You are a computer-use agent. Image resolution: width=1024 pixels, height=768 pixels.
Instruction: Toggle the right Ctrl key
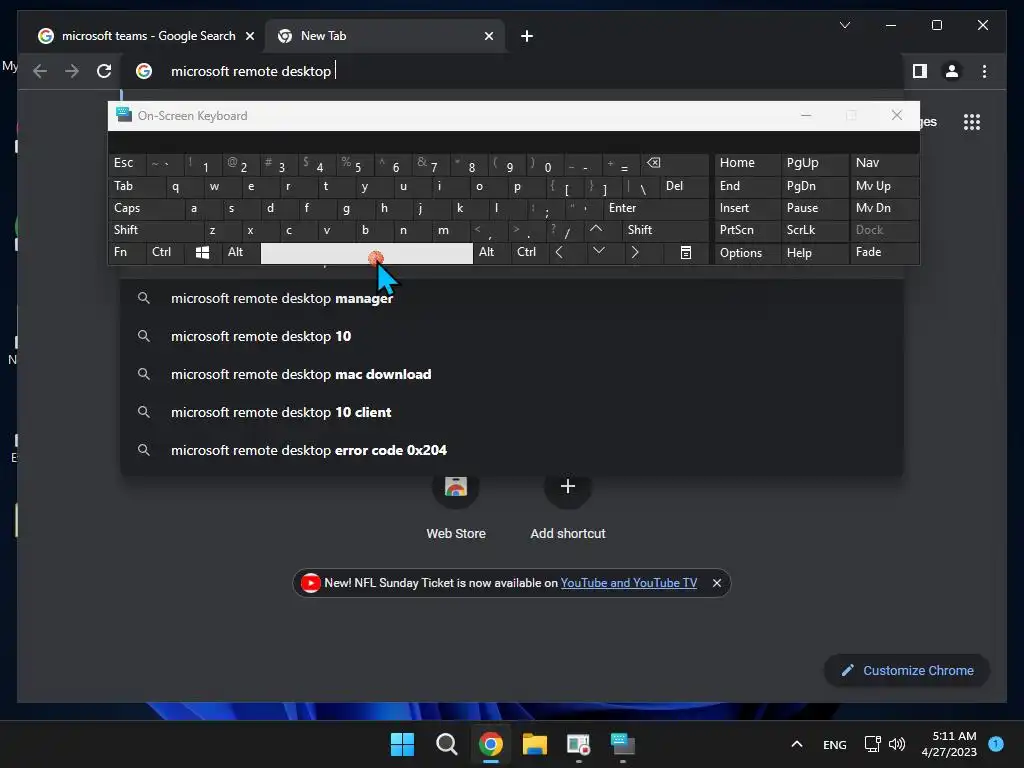530,253
